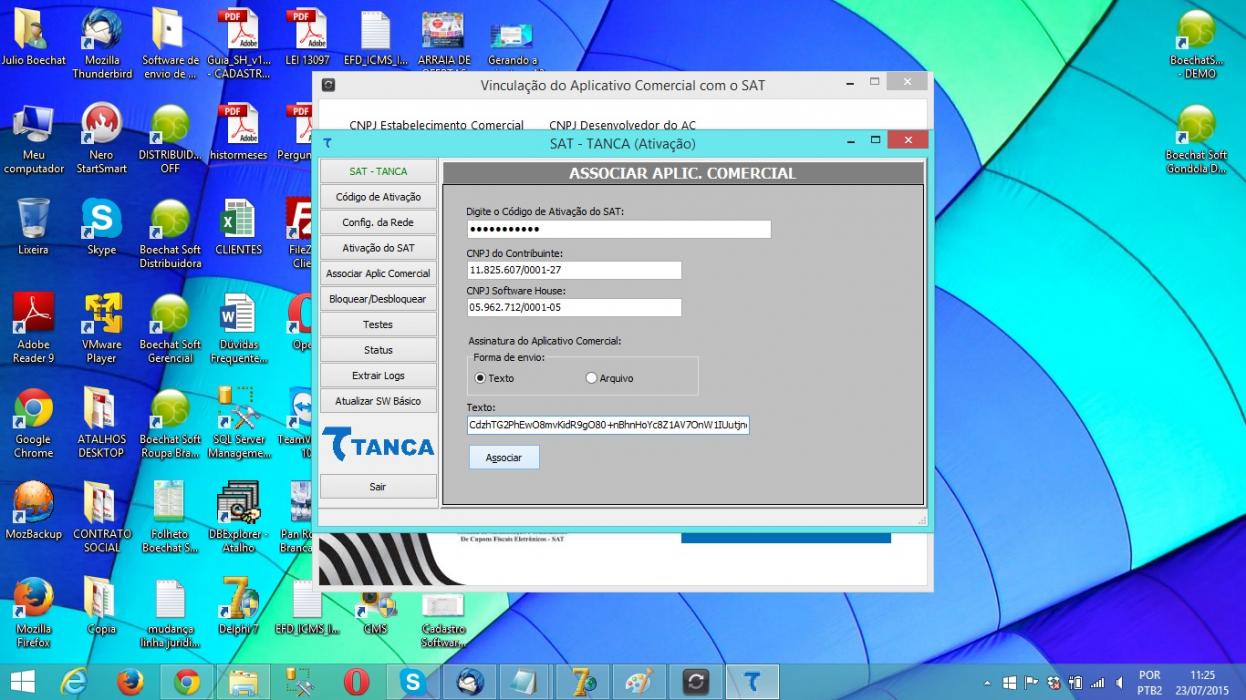The width and height of the screenshot is (1246, 700).
Task: Open LEI 13097 PDF file
Action: 306,38
